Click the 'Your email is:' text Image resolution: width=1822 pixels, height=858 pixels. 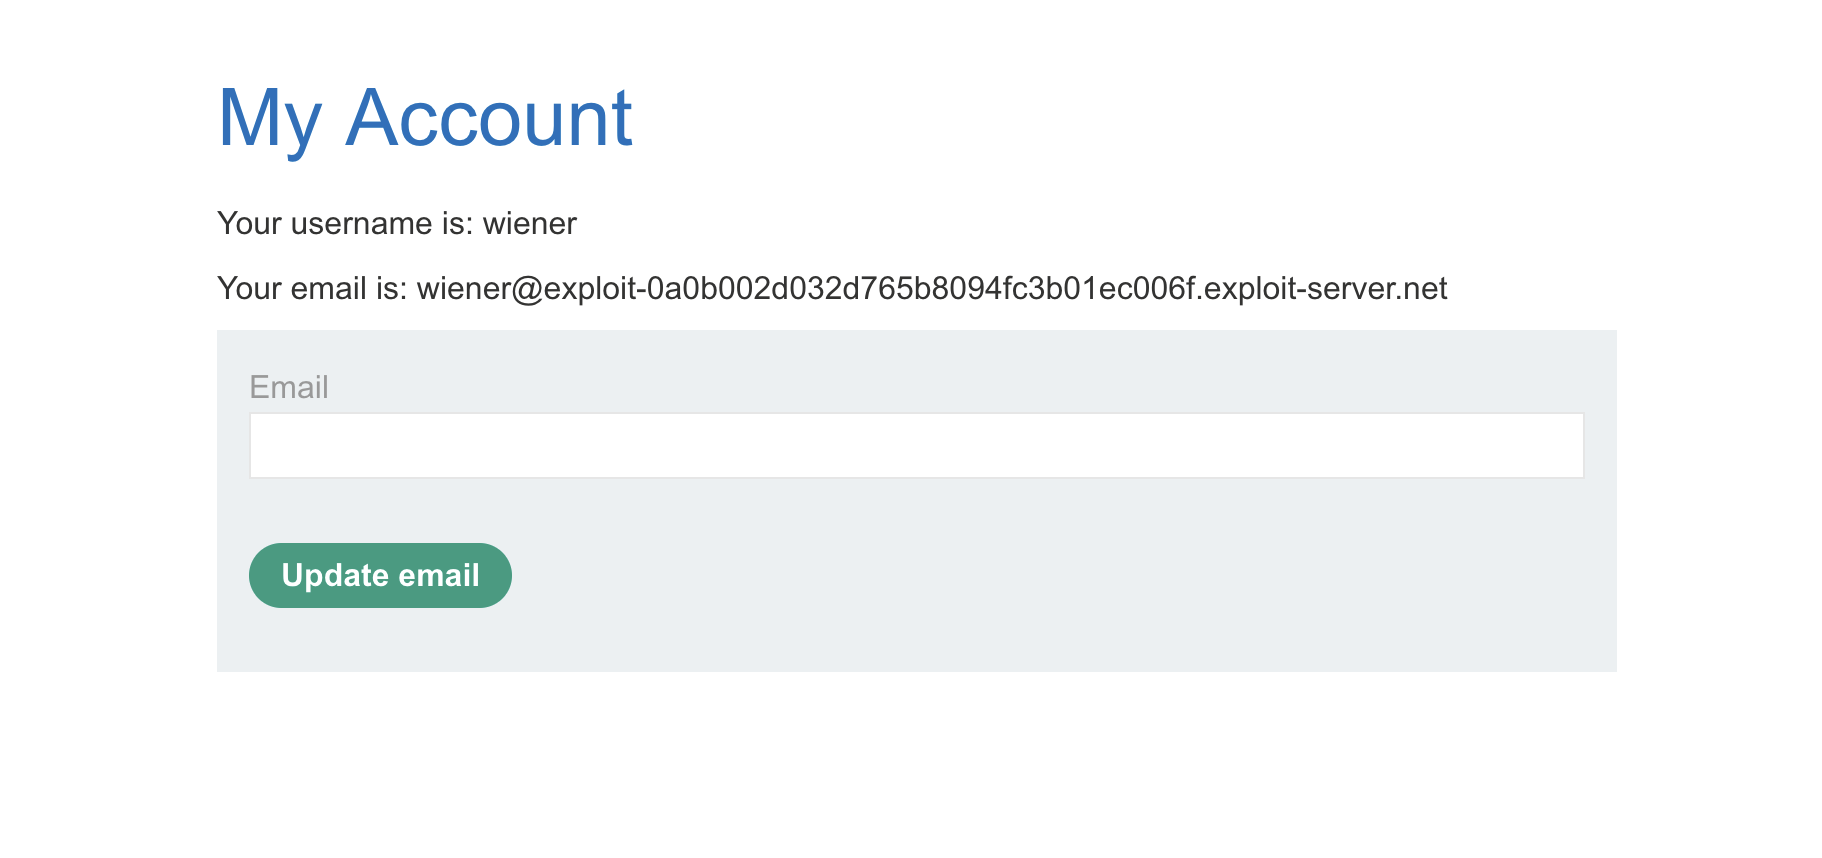point(312,288)
